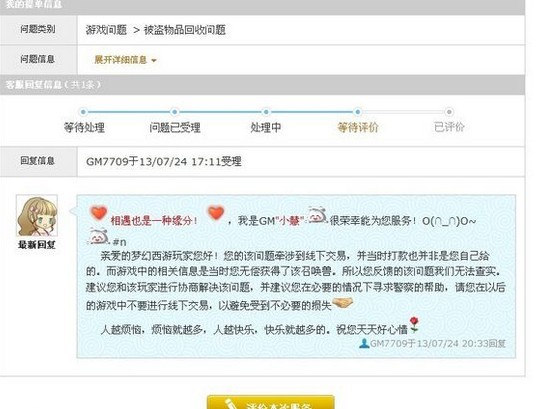Click the face emoticon before #n

pyautogui.click(x=98, y=236)
